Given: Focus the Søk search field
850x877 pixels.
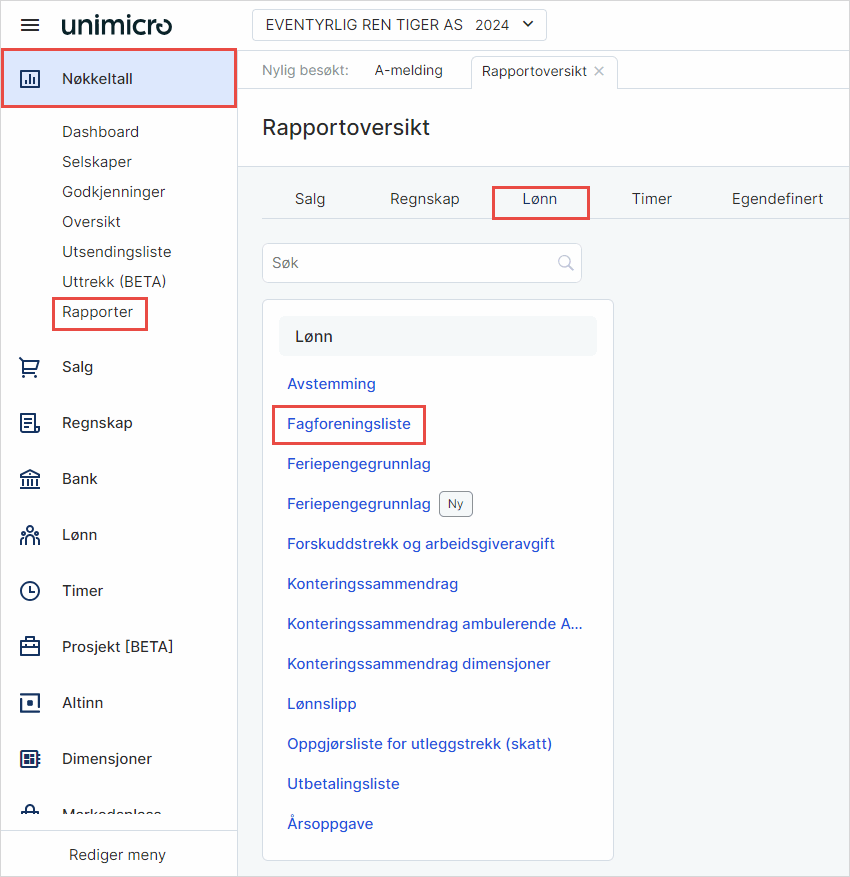Looking at the screenshot, I should (x=410, y=263).
